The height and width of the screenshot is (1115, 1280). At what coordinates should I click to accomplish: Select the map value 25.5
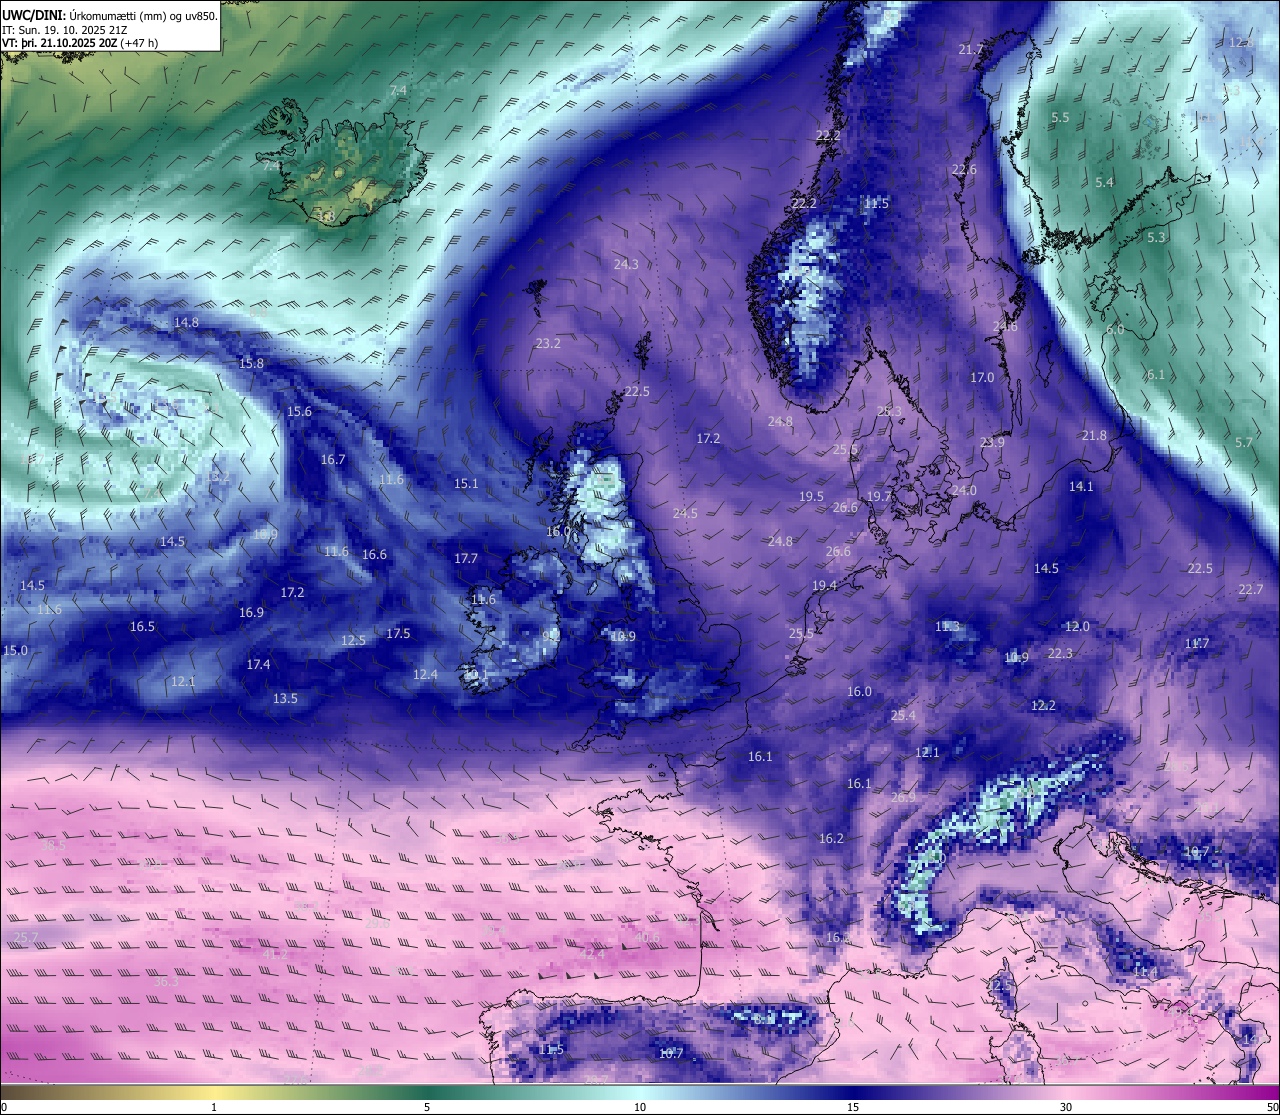[x=801, y=634]
